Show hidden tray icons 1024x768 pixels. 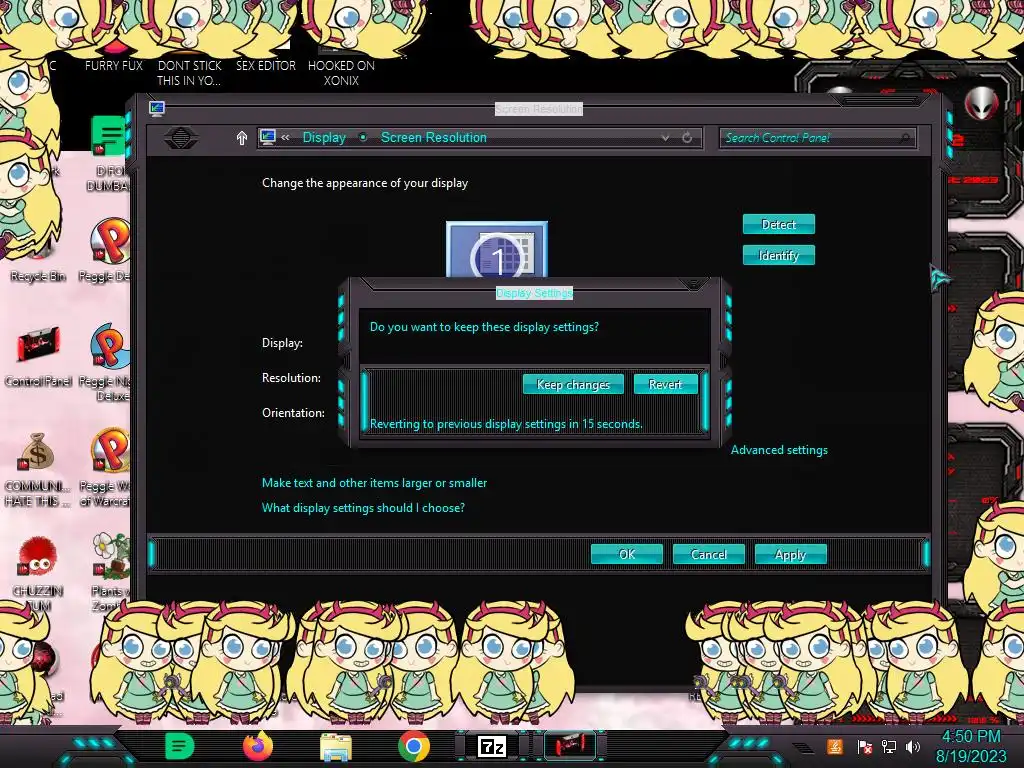(804, 747)
